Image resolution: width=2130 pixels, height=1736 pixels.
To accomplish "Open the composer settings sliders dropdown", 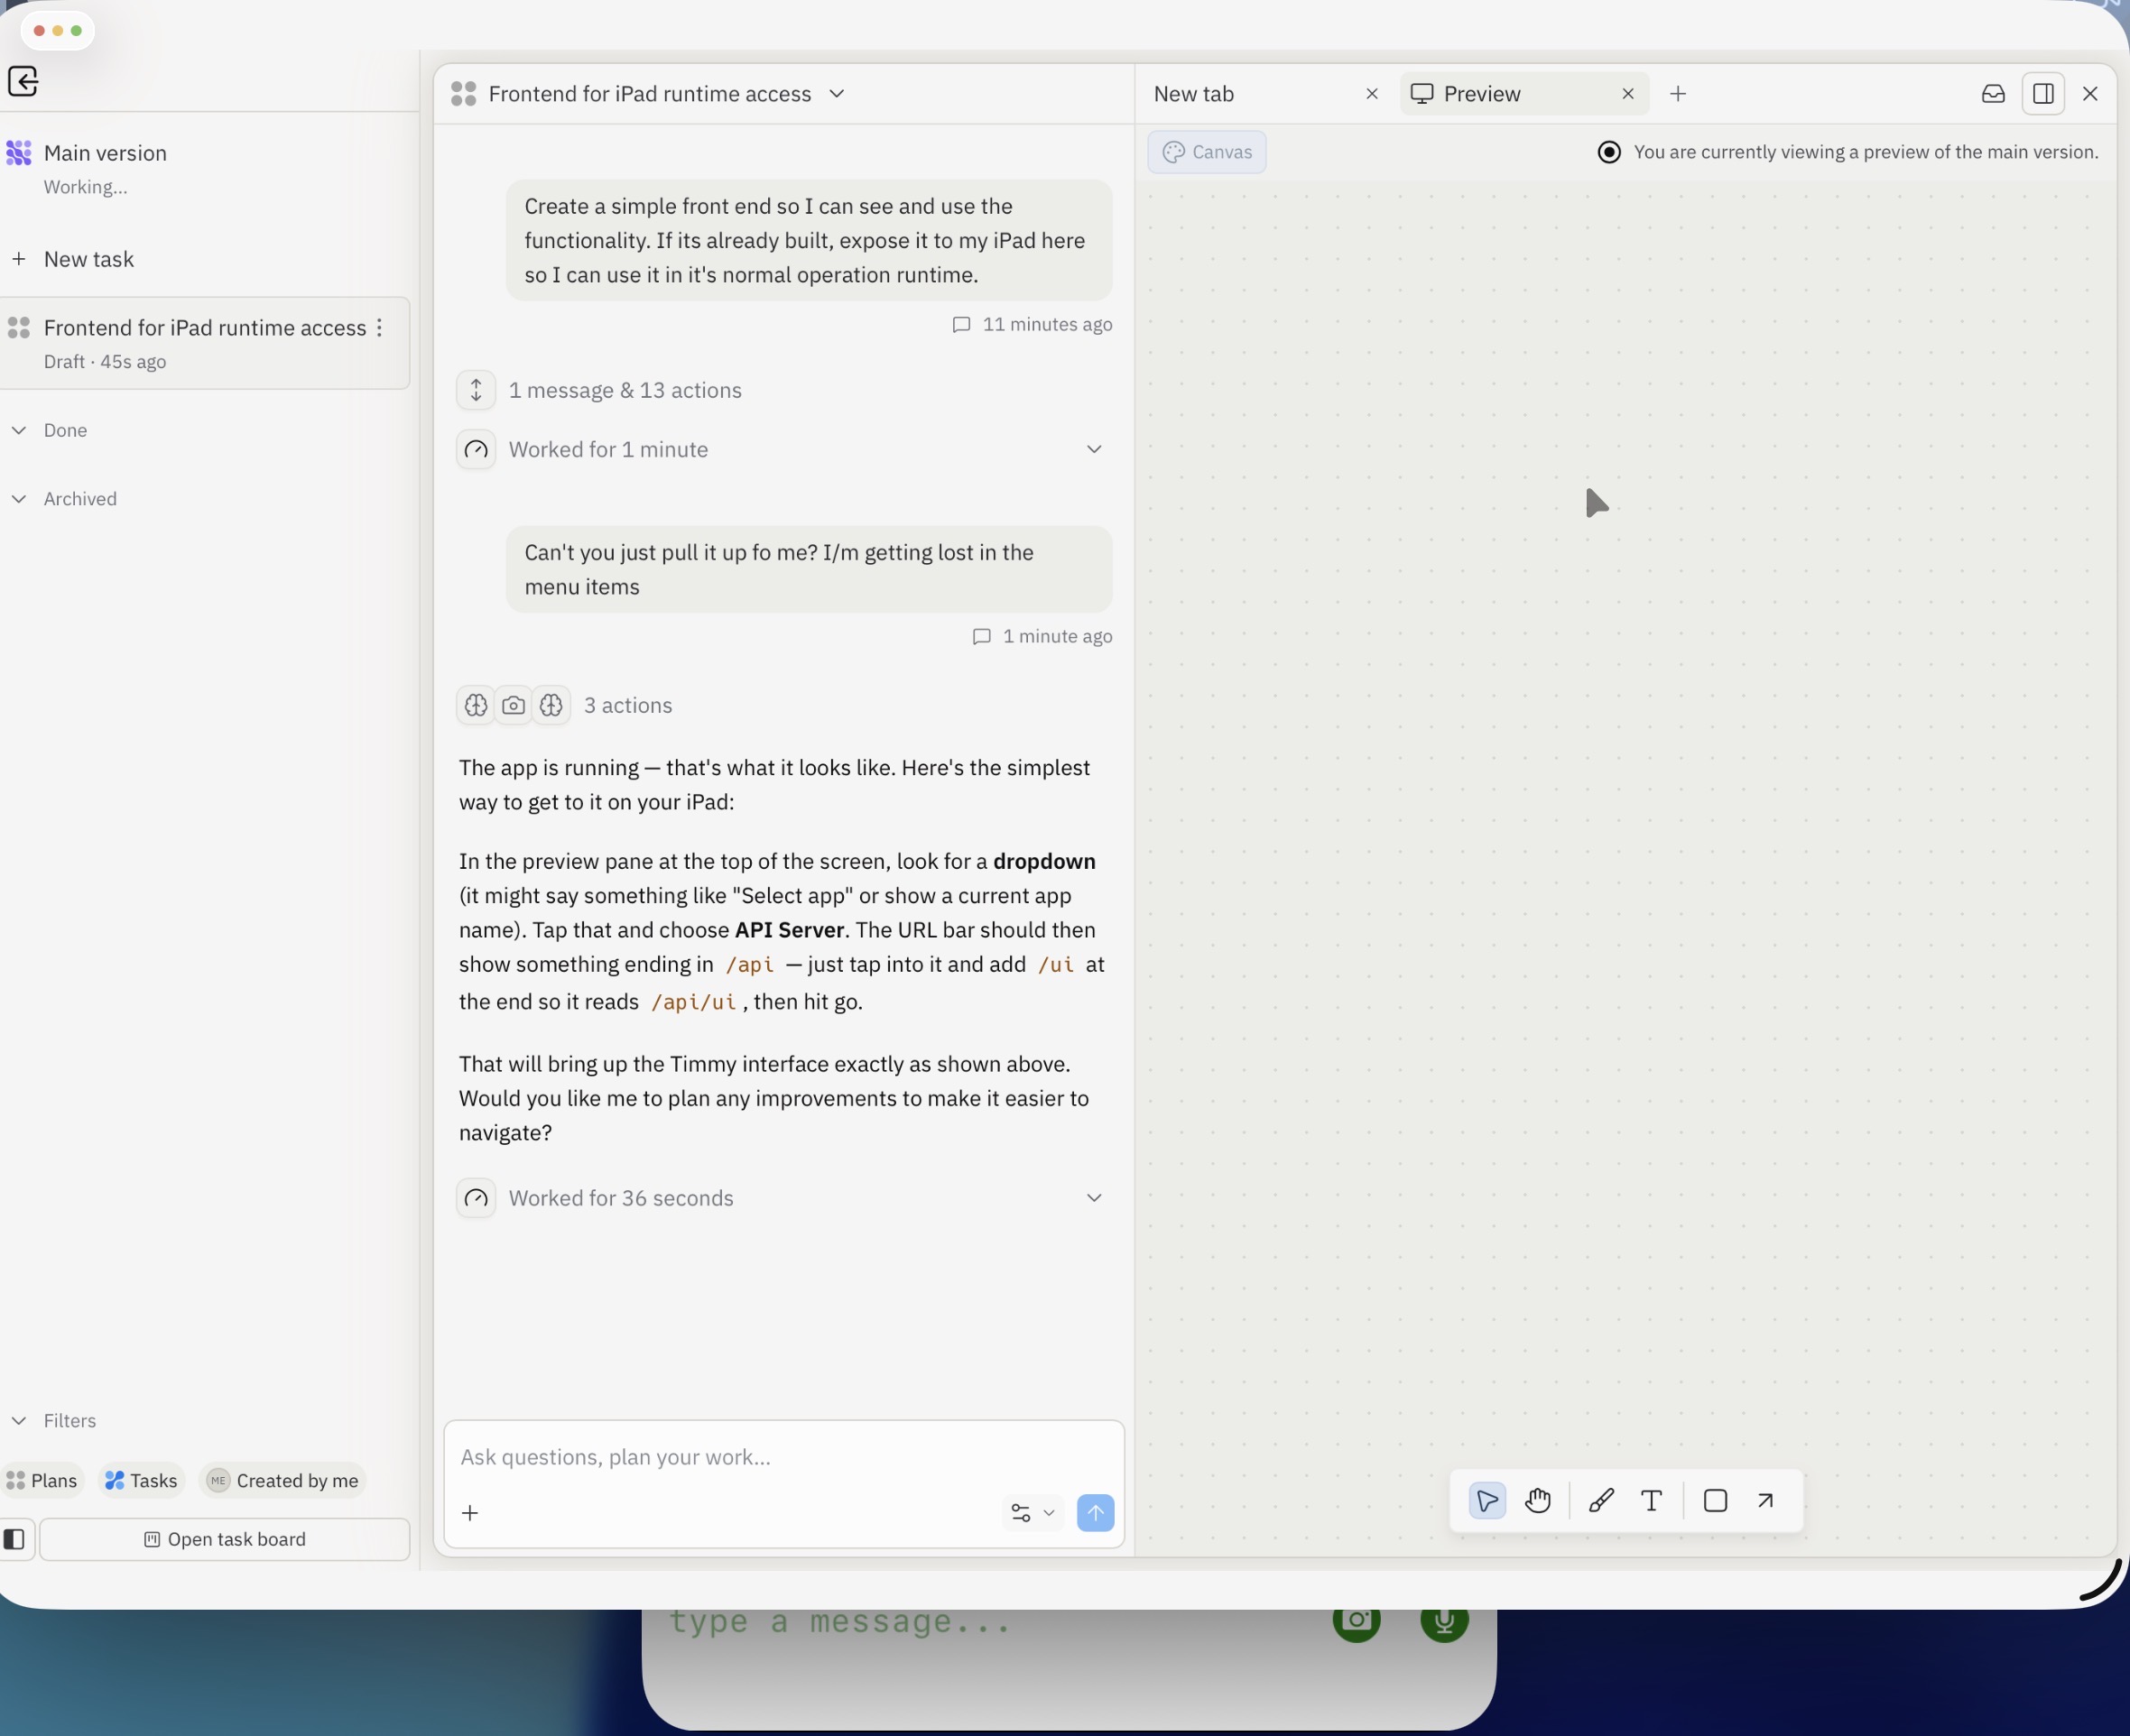I will (1032, 1513).
